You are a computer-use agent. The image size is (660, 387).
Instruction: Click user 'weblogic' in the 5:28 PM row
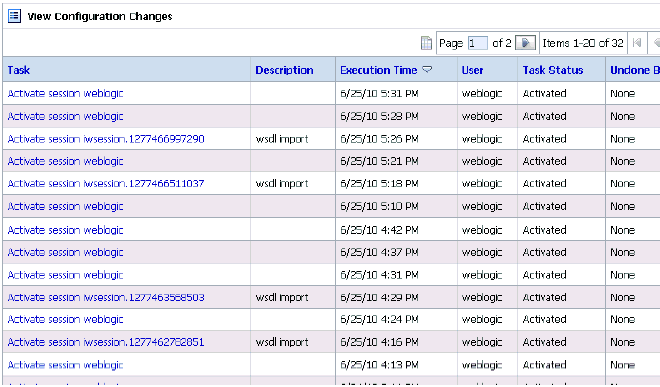(482, 116)
